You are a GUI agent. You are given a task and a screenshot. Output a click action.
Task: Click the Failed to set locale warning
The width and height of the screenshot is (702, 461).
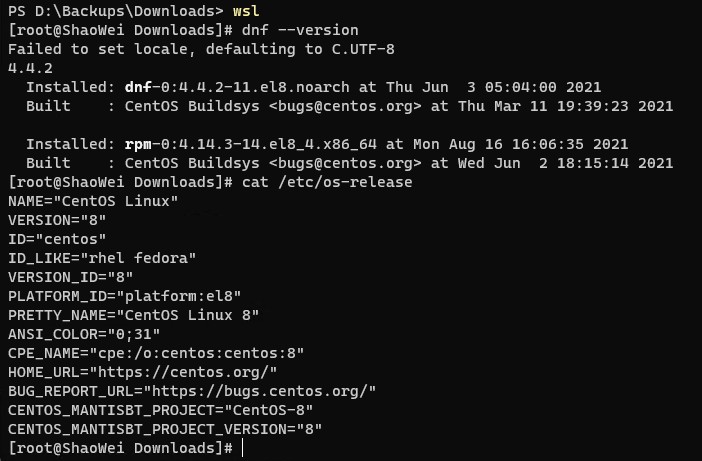click(x=201, y=49)
